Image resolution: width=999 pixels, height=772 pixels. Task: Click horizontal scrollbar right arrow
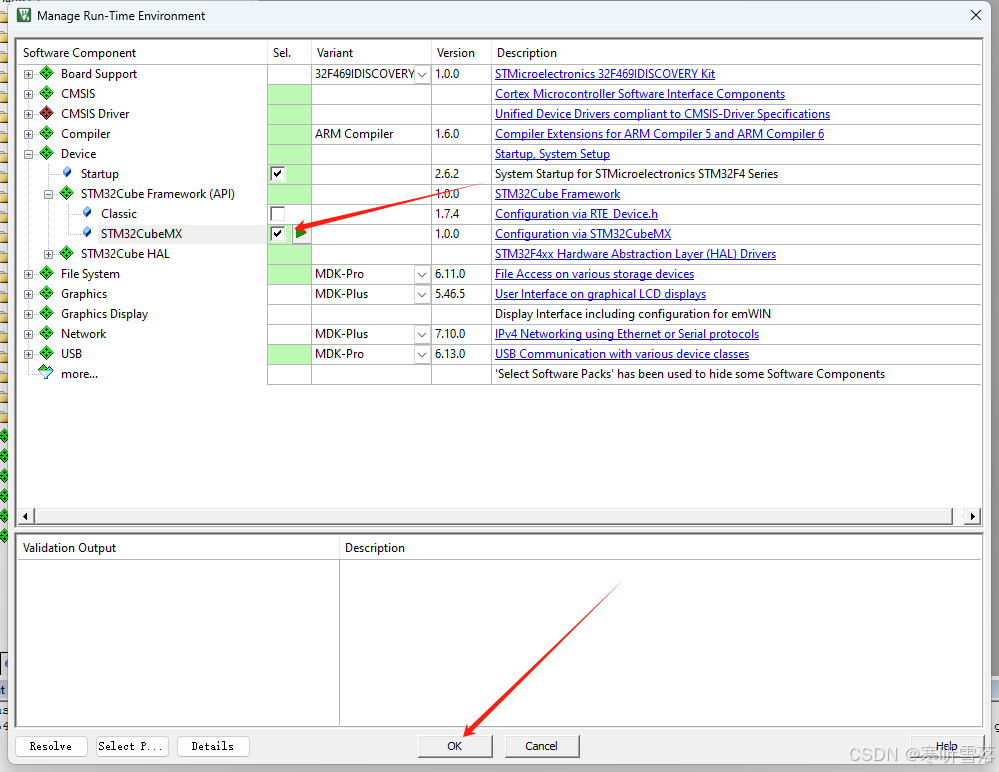(972, 516)
